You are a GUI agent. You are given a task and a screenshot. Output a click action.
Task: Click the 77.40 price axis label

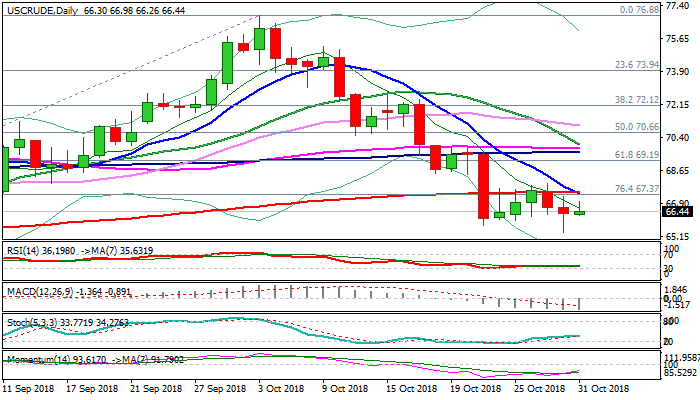(x=677, y=6)
